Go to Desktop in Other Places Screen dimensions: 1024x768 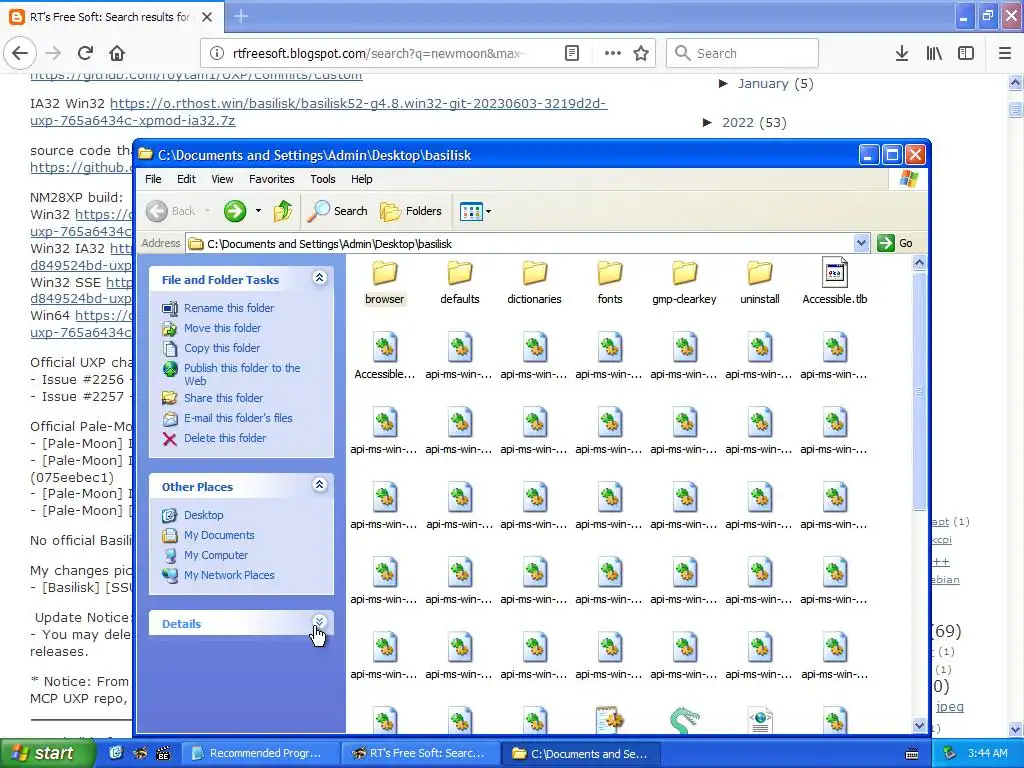203,515
